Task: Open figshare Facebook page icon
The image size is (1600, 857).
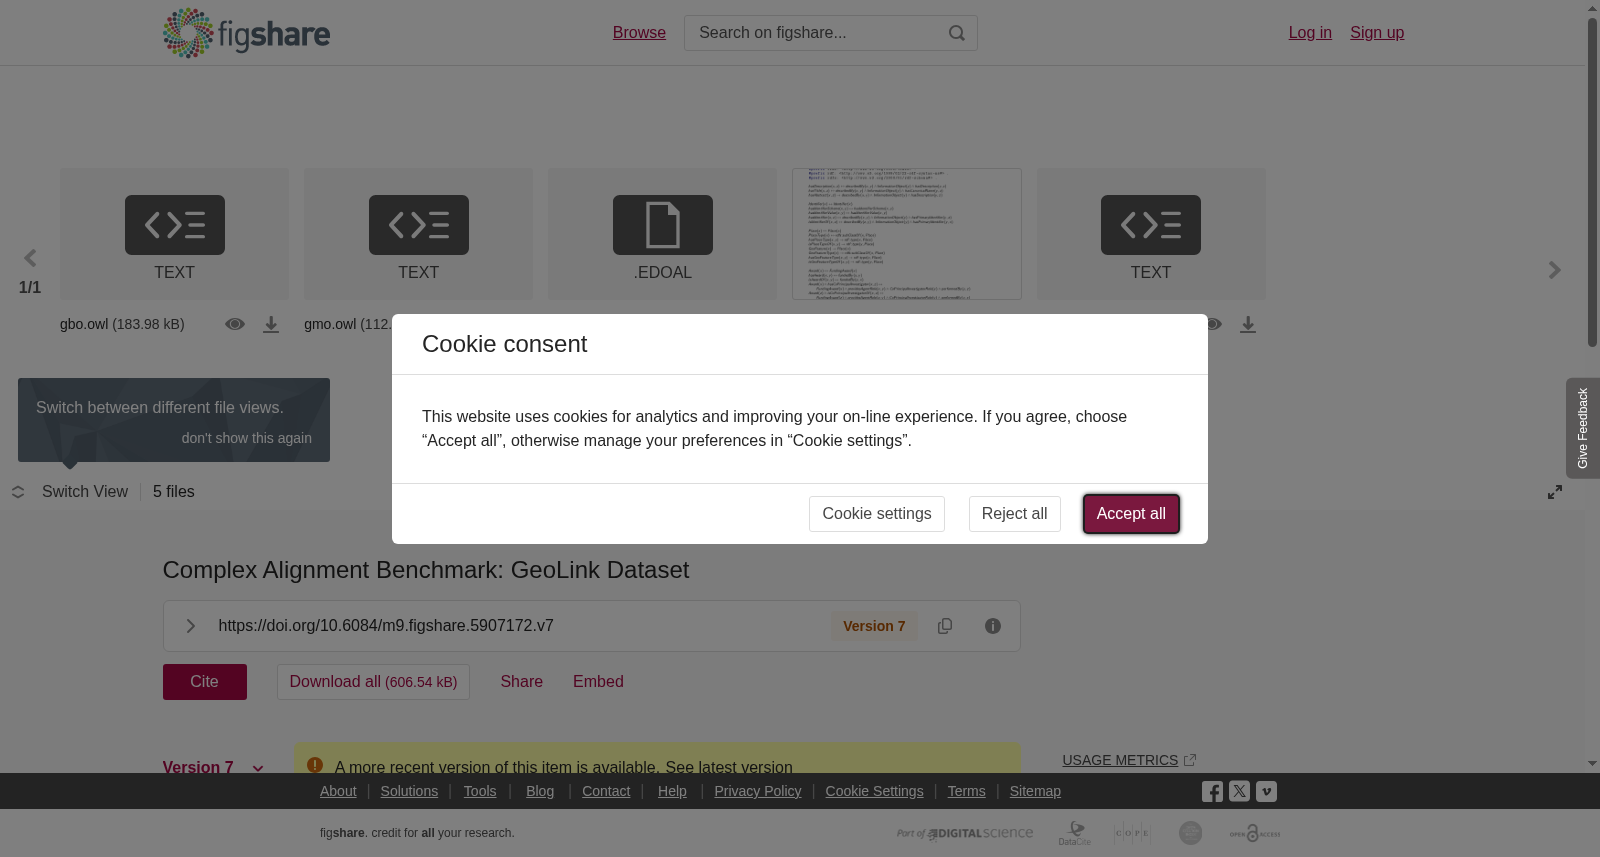Action: 1212,792
